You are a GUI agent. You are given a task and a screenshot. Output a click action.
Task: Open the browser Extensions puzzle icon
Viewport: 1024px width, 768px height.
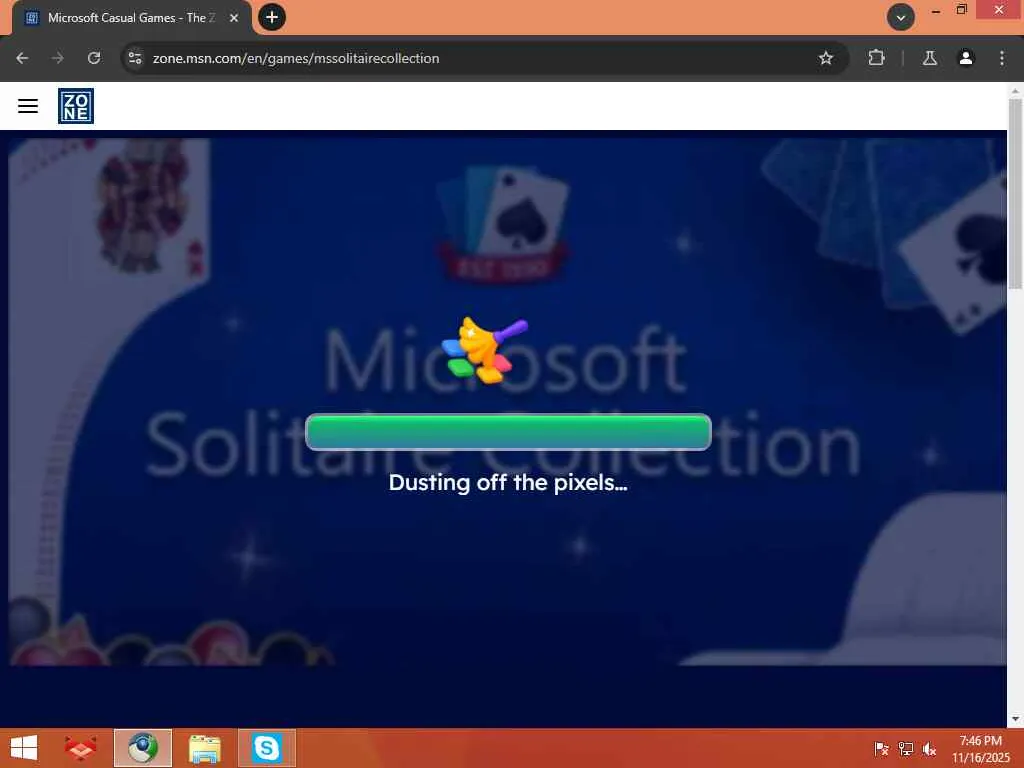click(876, 58)
